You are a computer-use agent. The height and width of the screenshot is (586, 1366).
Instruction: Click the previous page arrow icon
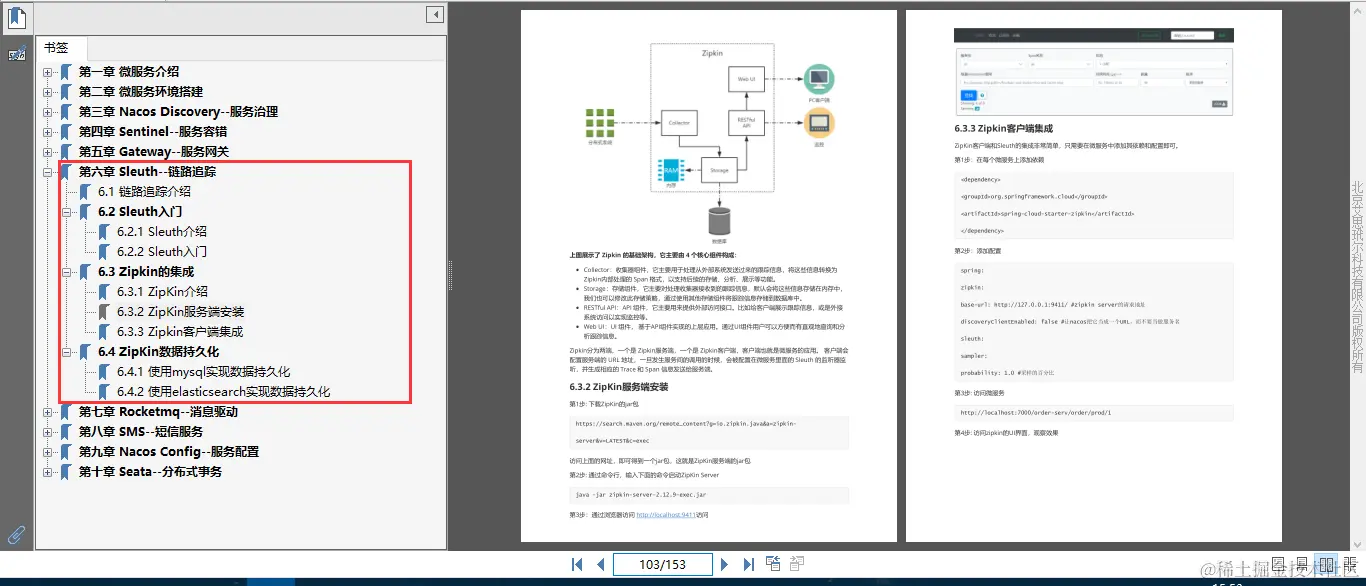coord(599,564)
